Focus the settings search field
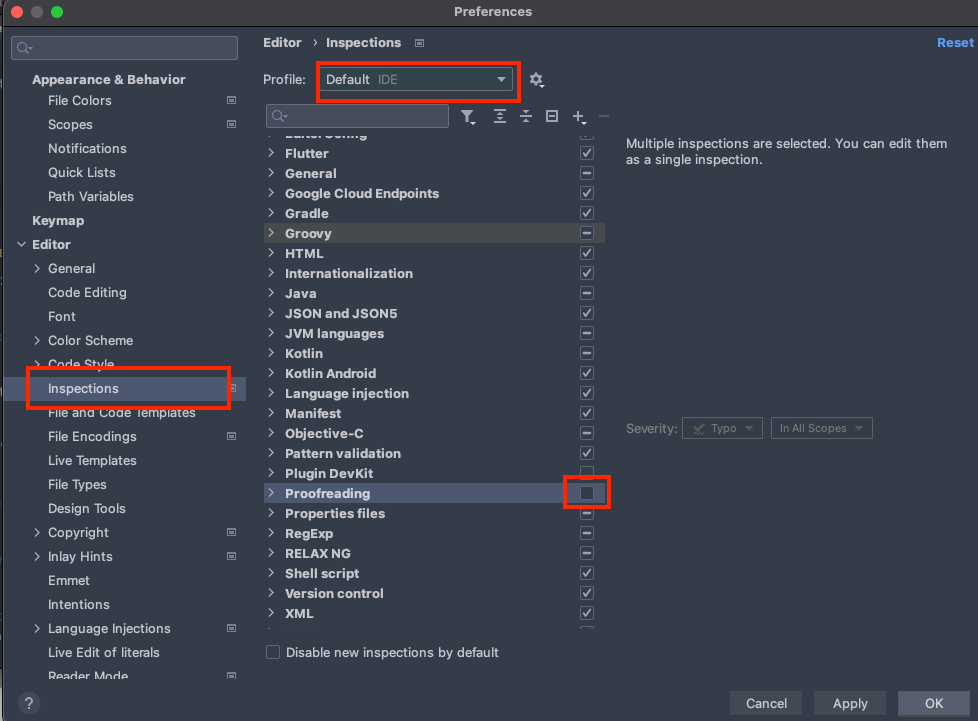The width and height of the screenshot is (978, 721). [124, 48]
